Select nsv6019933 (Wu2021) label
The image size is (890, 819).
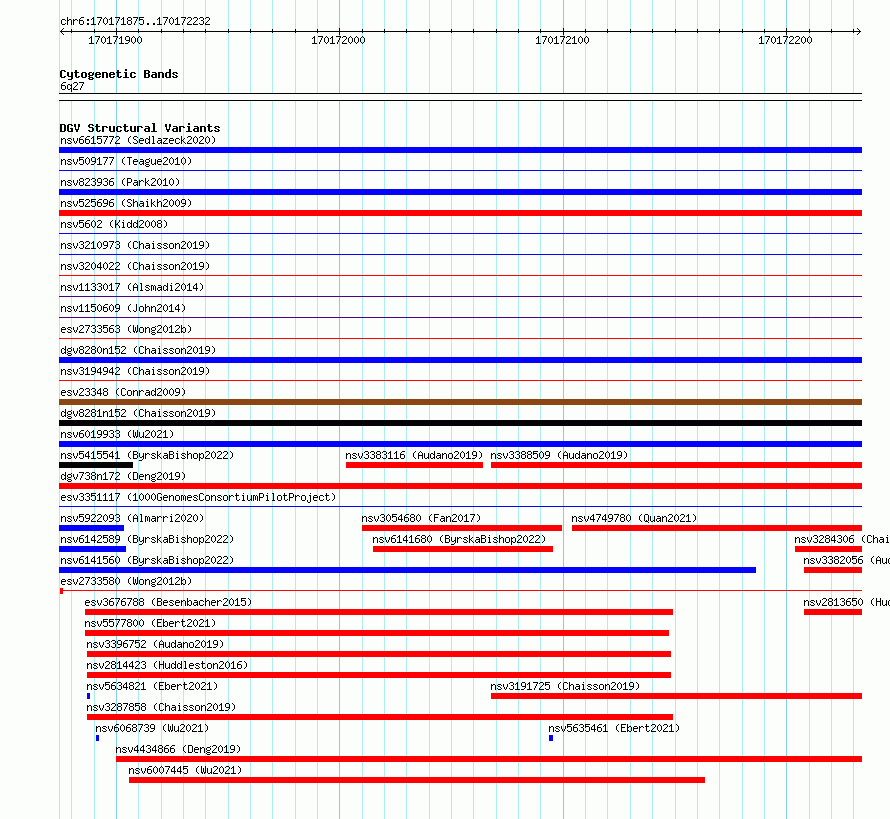tap(117, 434)
